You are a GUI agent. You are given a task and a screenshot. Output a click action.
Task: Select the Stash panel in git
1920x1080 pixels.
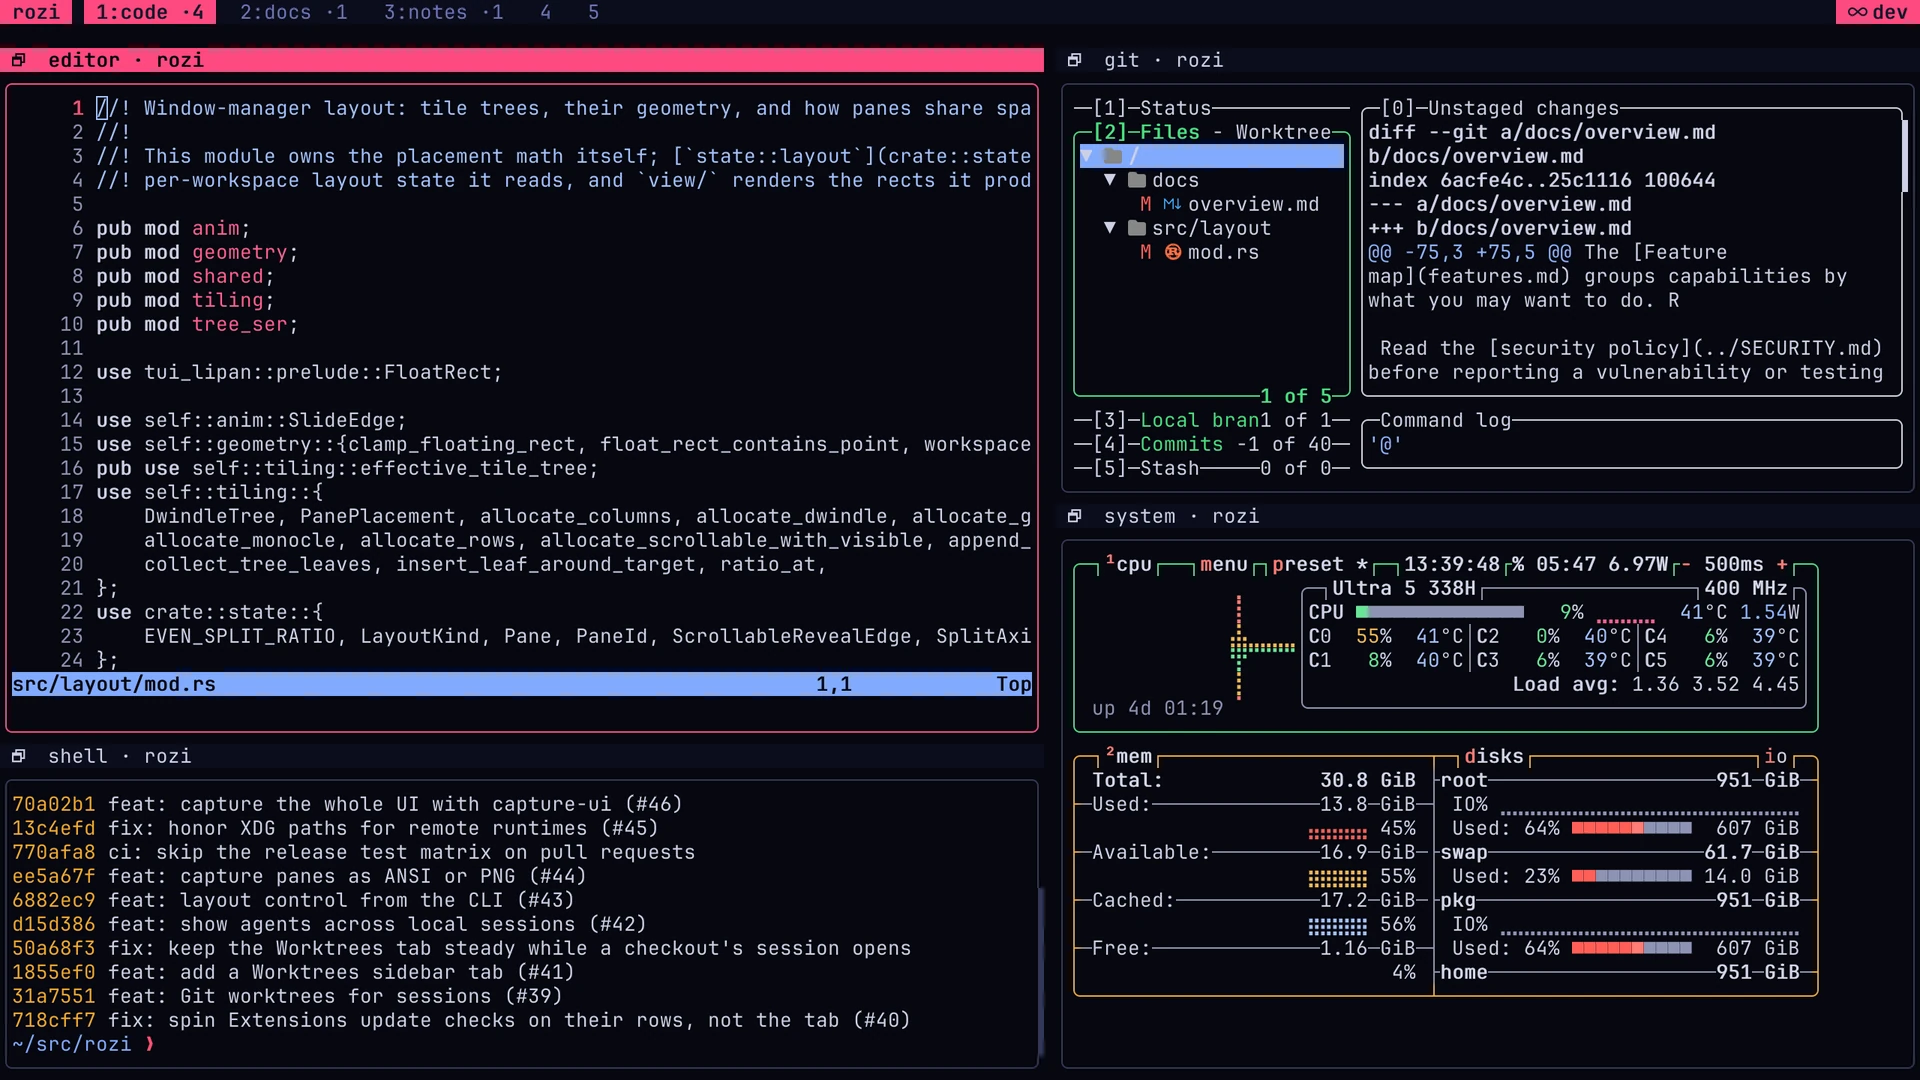[1212, 468]
